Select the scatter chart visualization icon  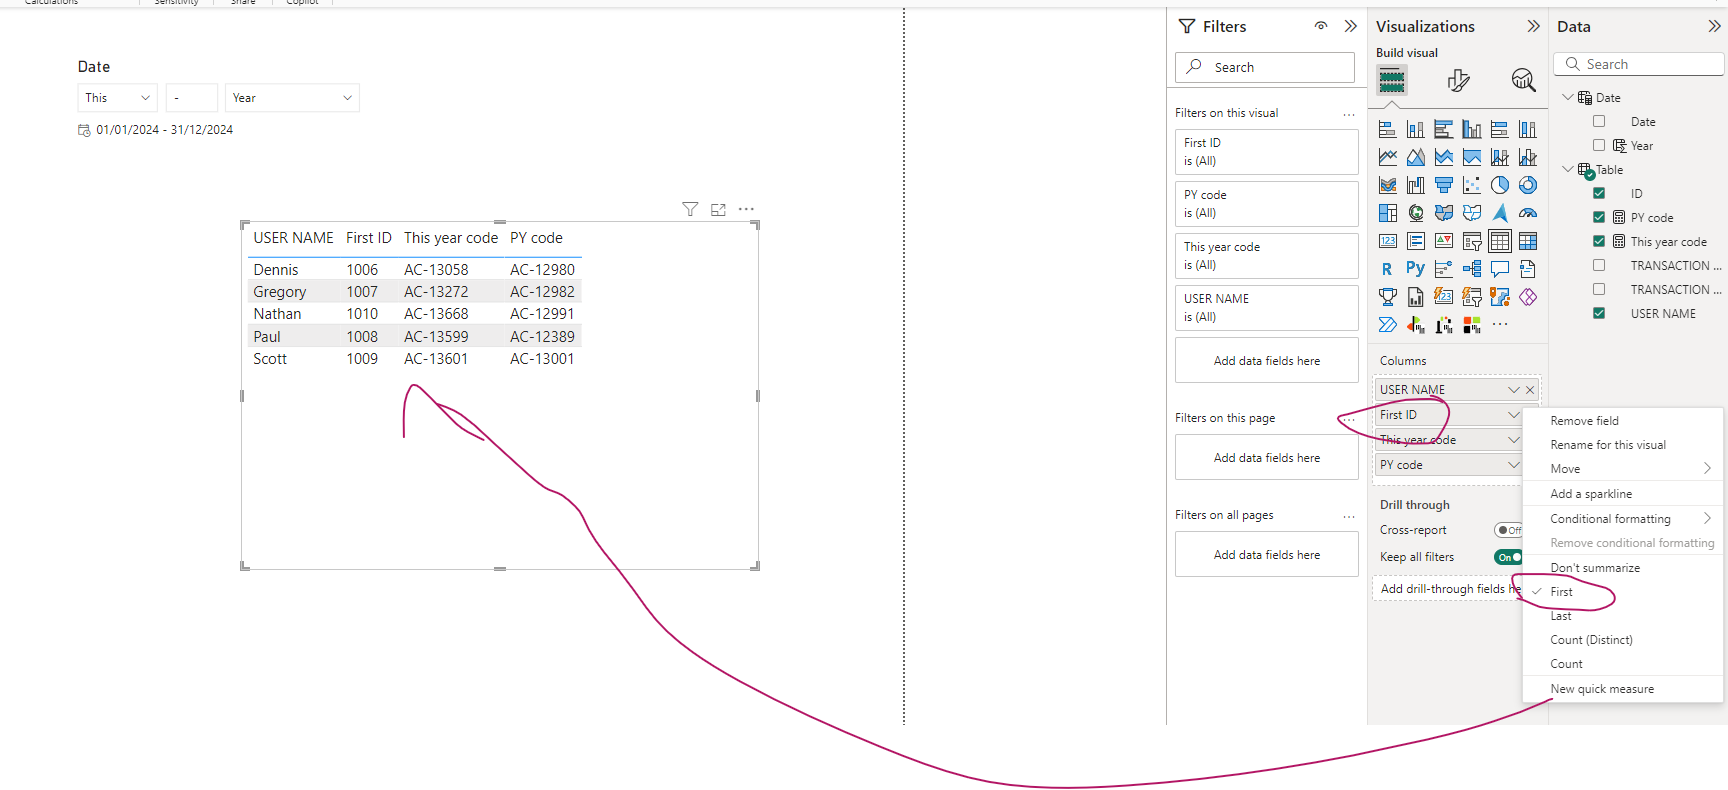click(1471, 185)
